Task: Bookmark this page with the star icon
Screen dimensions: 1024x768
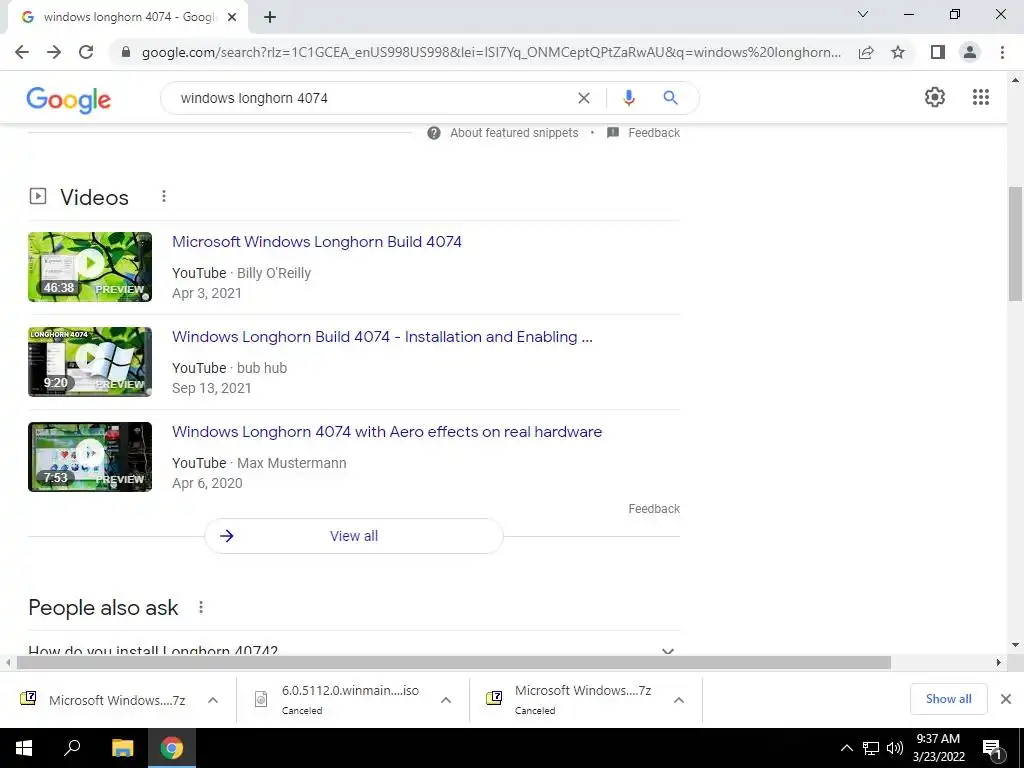Action: (898, 52)
